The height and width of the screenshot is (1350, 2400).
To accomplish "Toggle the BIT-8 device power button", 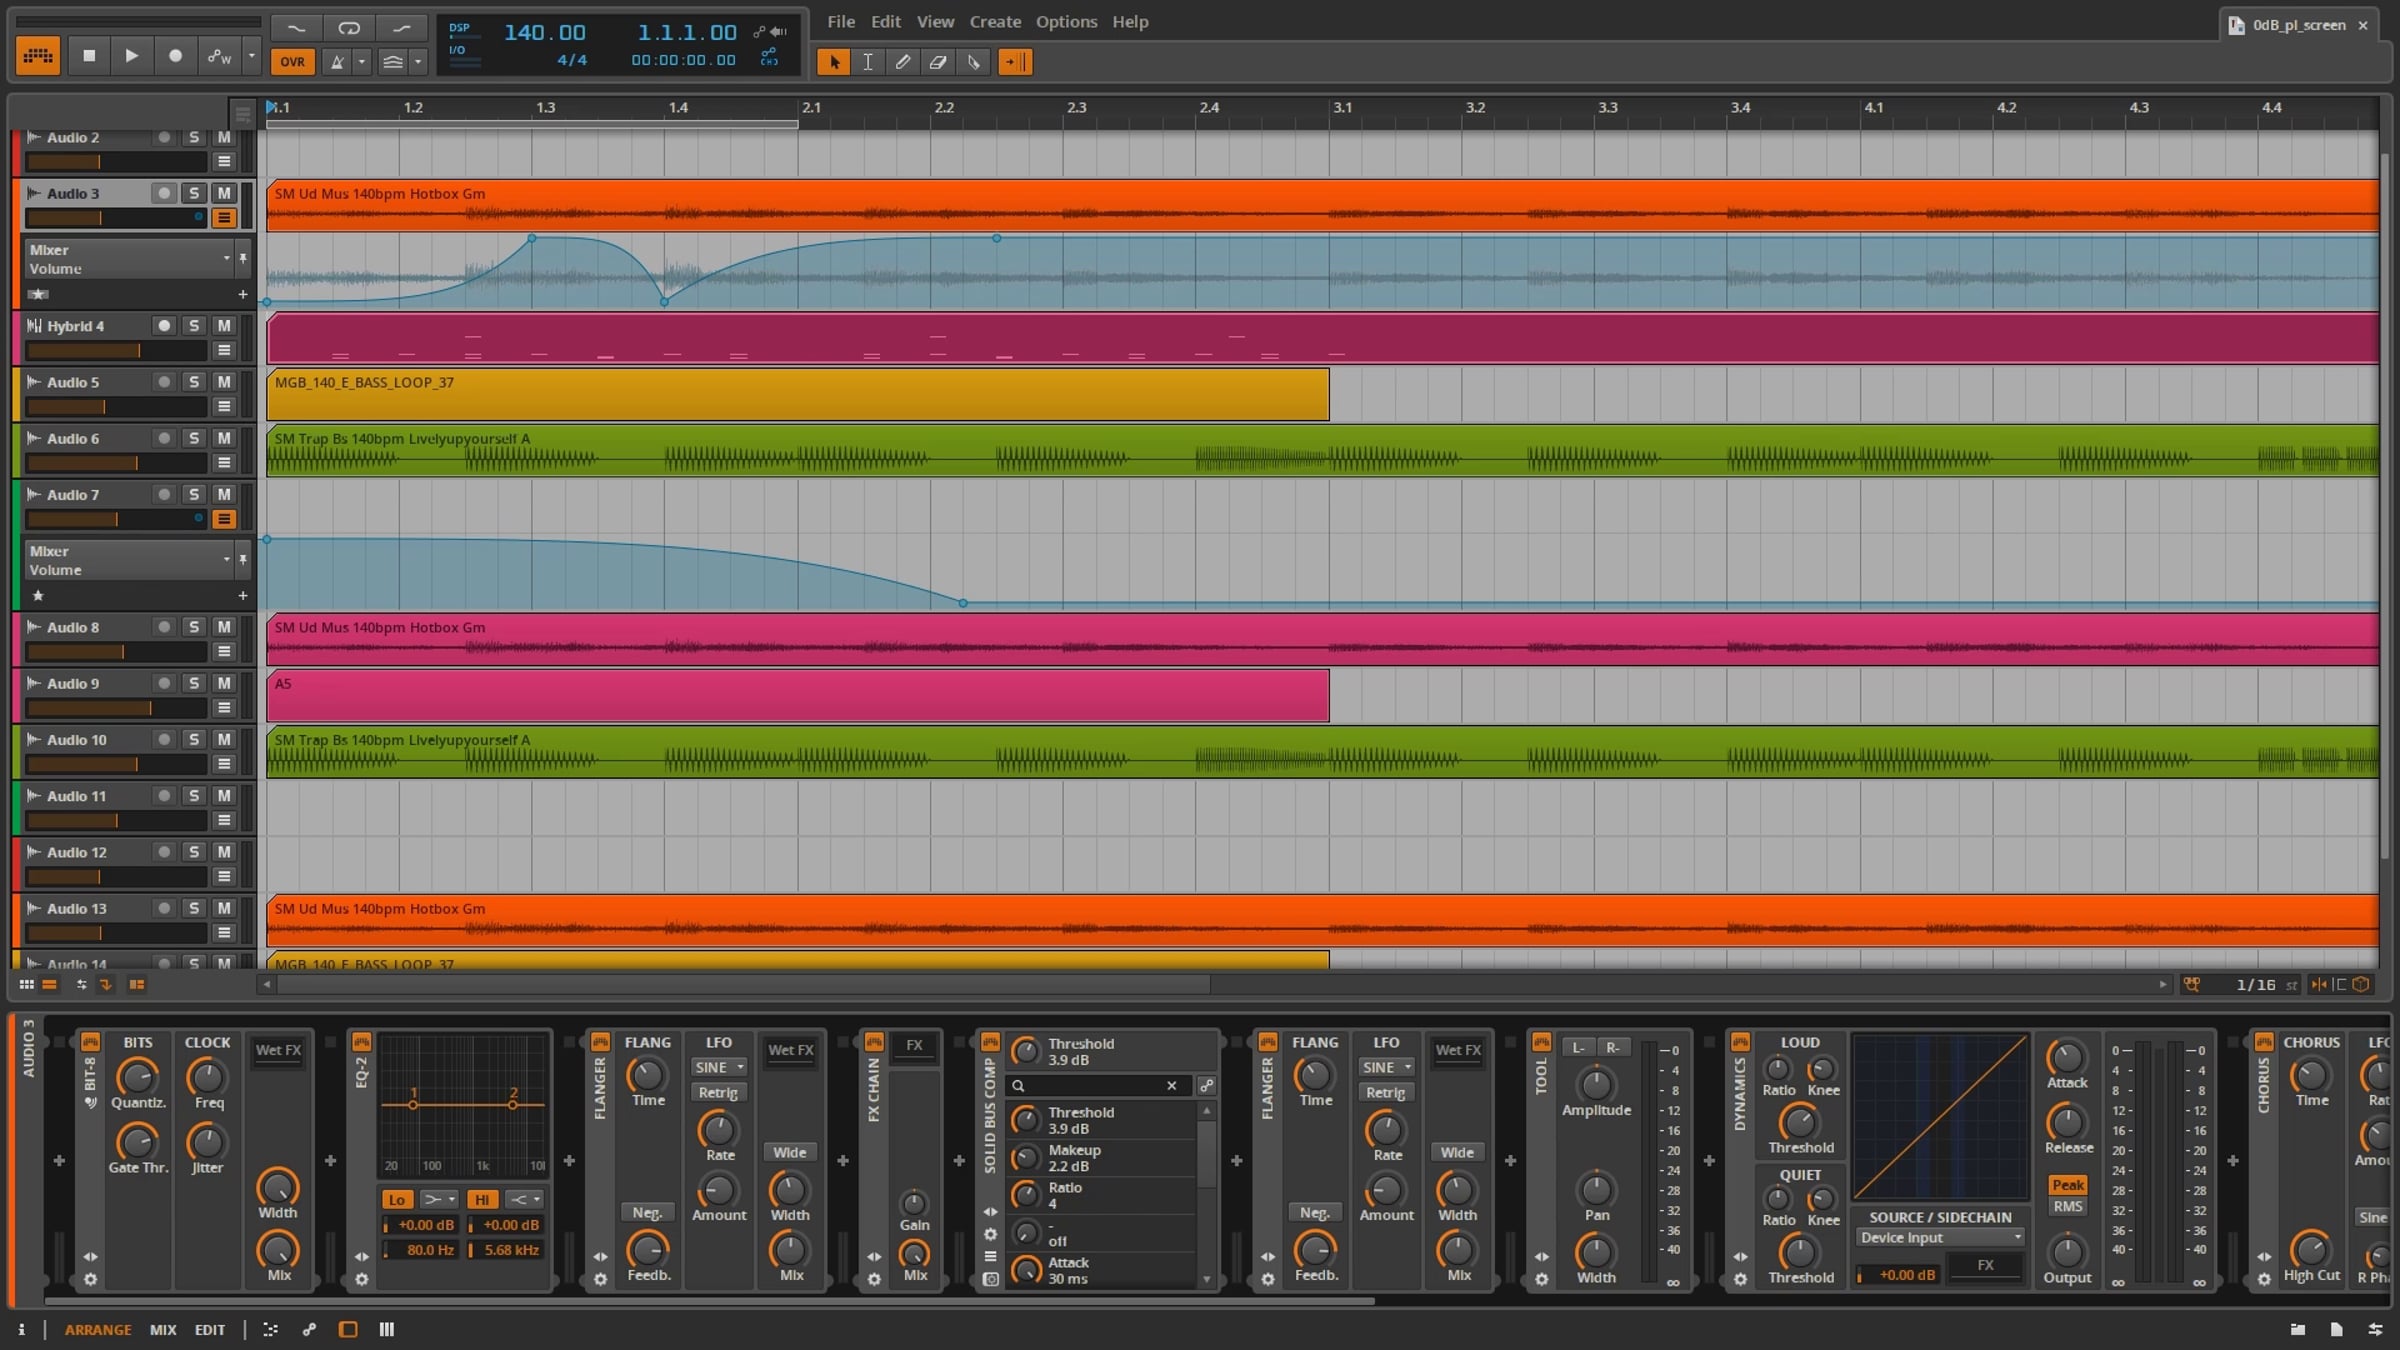I will point(90,1042).
